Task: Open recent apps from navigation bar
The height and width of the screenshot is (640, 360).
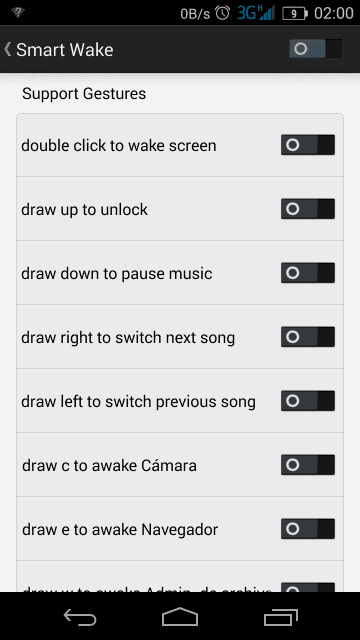Action: click(280, 617)
